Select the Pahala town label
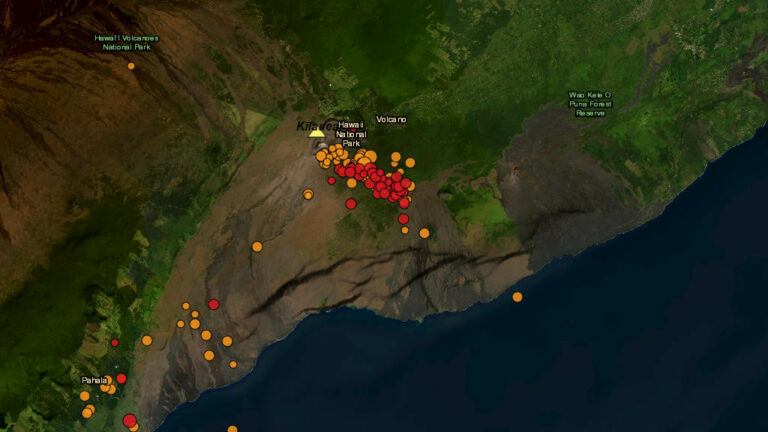 pos(94,380)
